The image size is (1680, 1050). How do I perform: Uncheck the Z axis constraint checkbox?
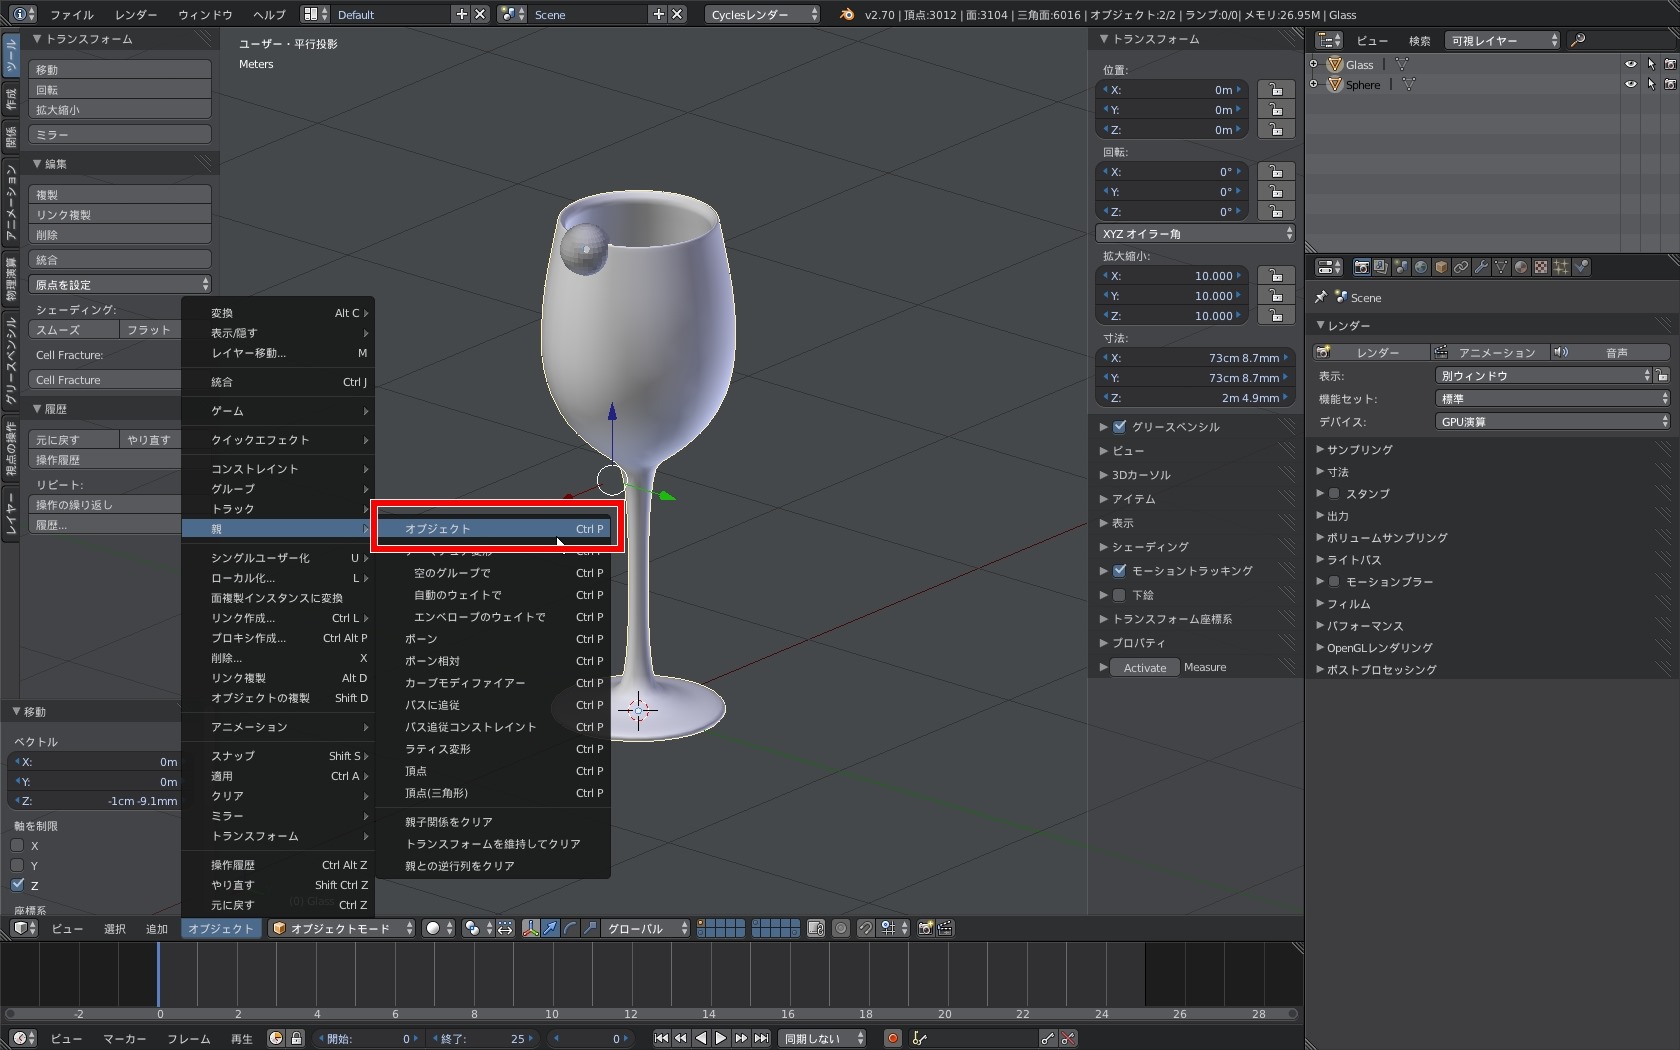click(x=17, y=885)
